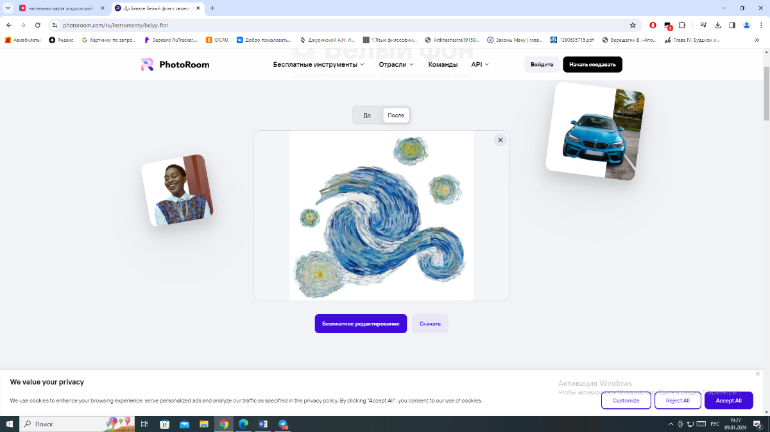770x432 pixels.
Task: Switch to the first browser tab
Action: [x=60, y=8]
